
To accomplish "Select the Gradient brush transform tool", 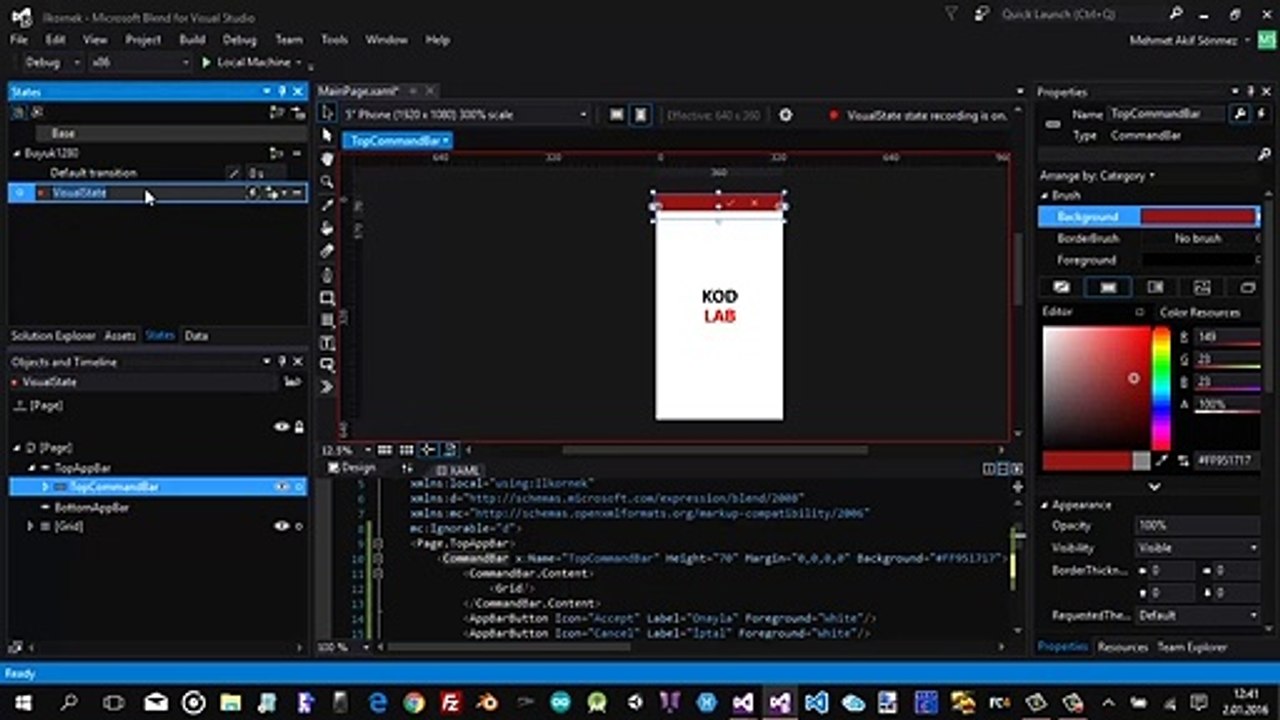I will 327,251.
